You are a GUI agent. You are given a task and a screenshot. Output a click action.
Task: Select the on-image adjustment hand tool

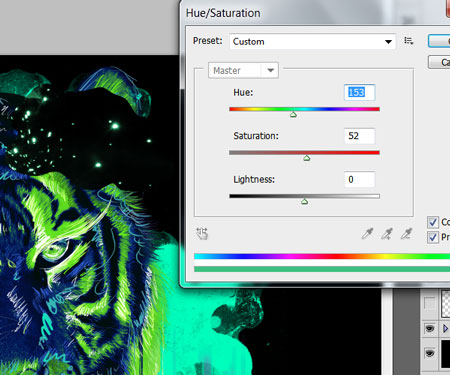point(202,234)
